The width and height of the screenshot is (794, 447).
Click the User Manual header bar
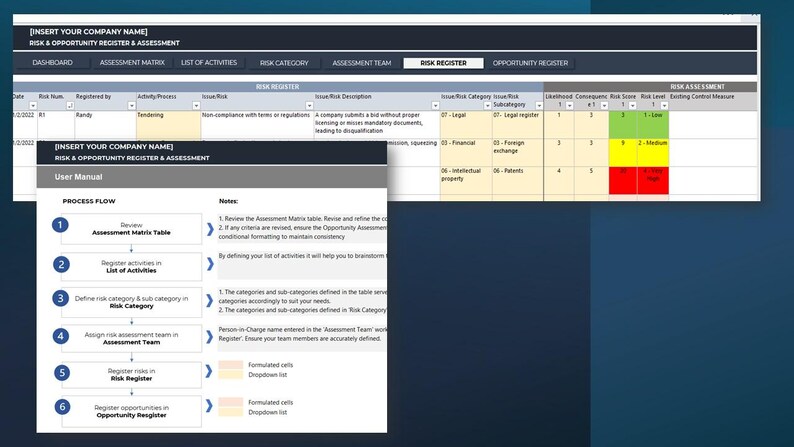click(212, 177)
